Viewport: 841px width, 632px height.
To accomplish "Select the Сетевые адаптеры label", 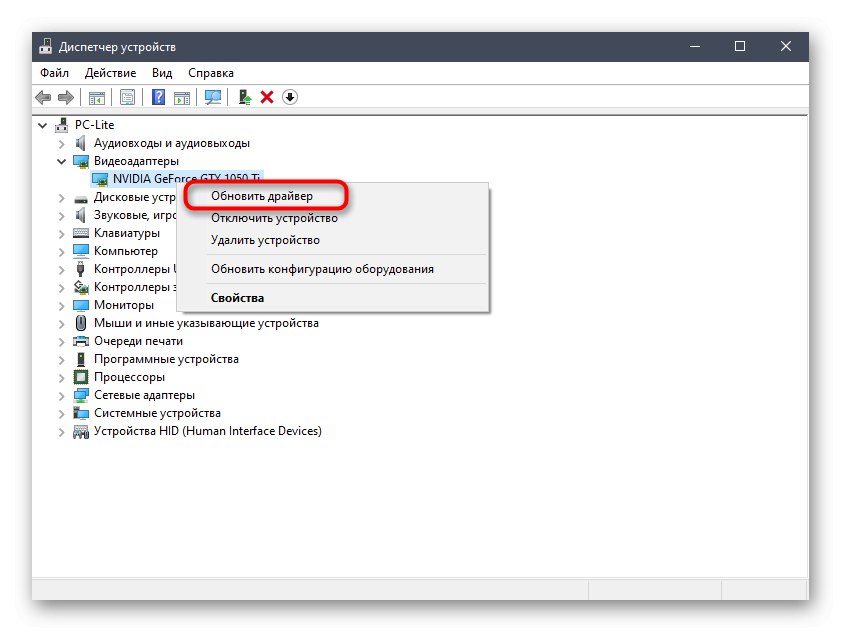I will (144, 395).
